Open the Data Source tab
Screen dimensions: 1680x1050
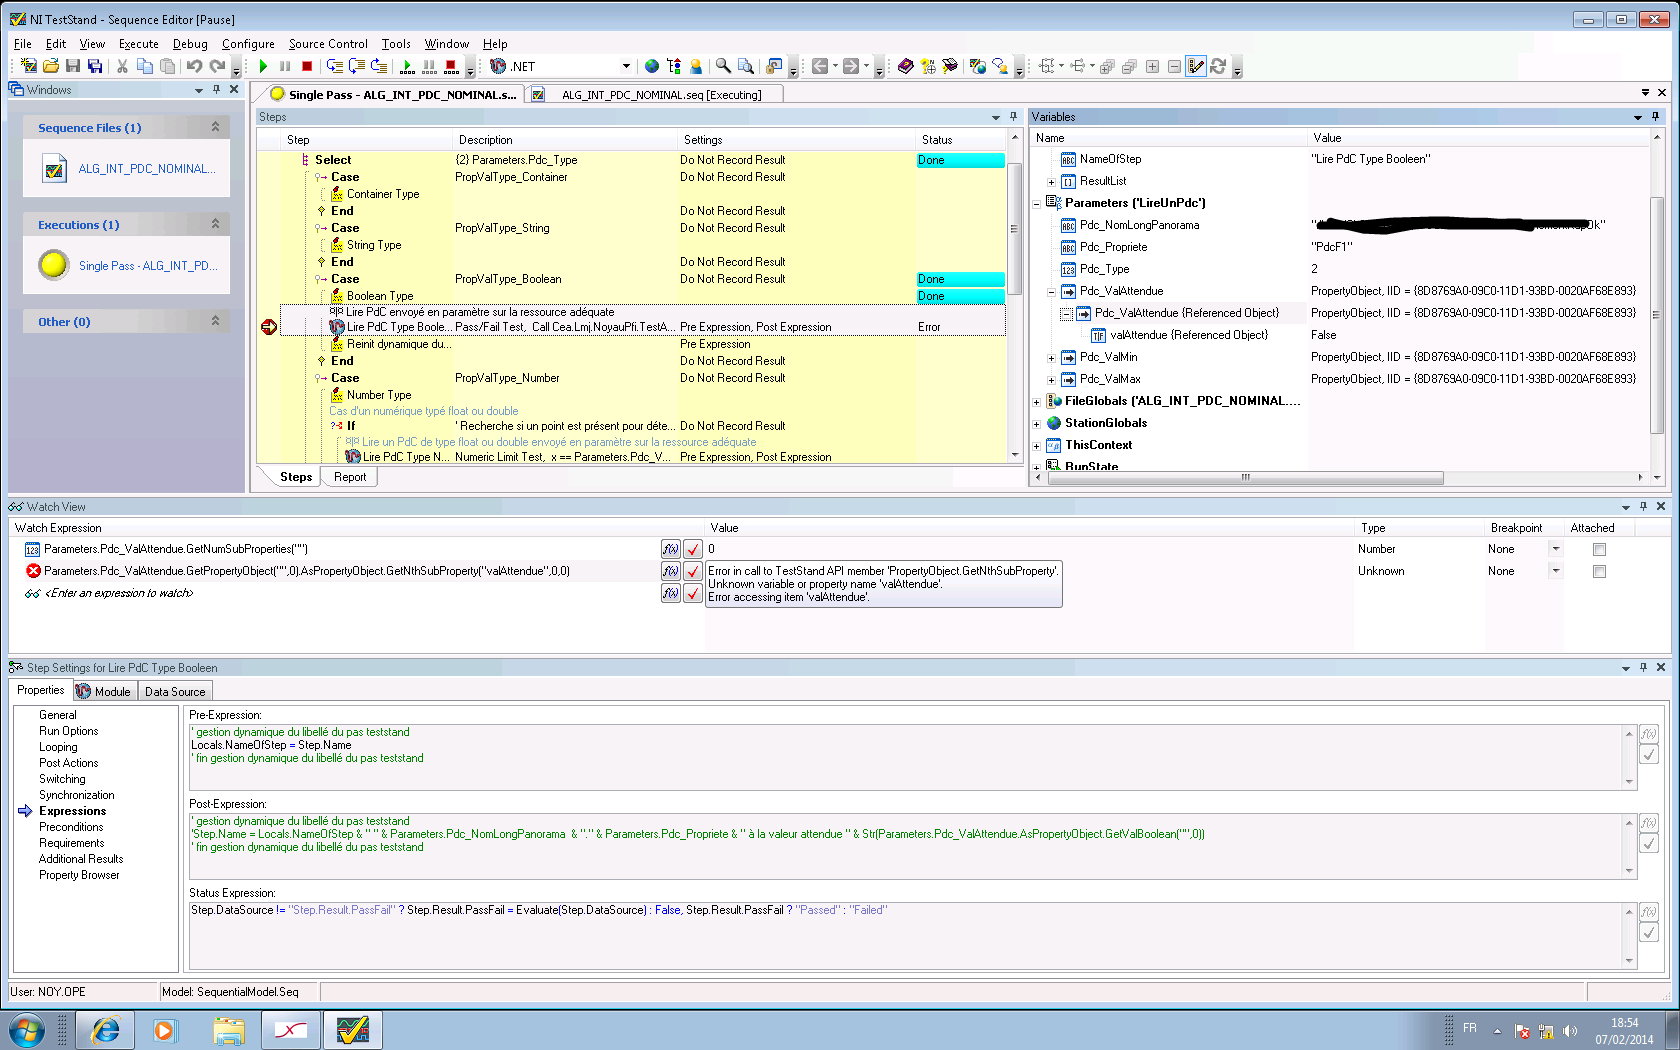[x=175, y=691]
